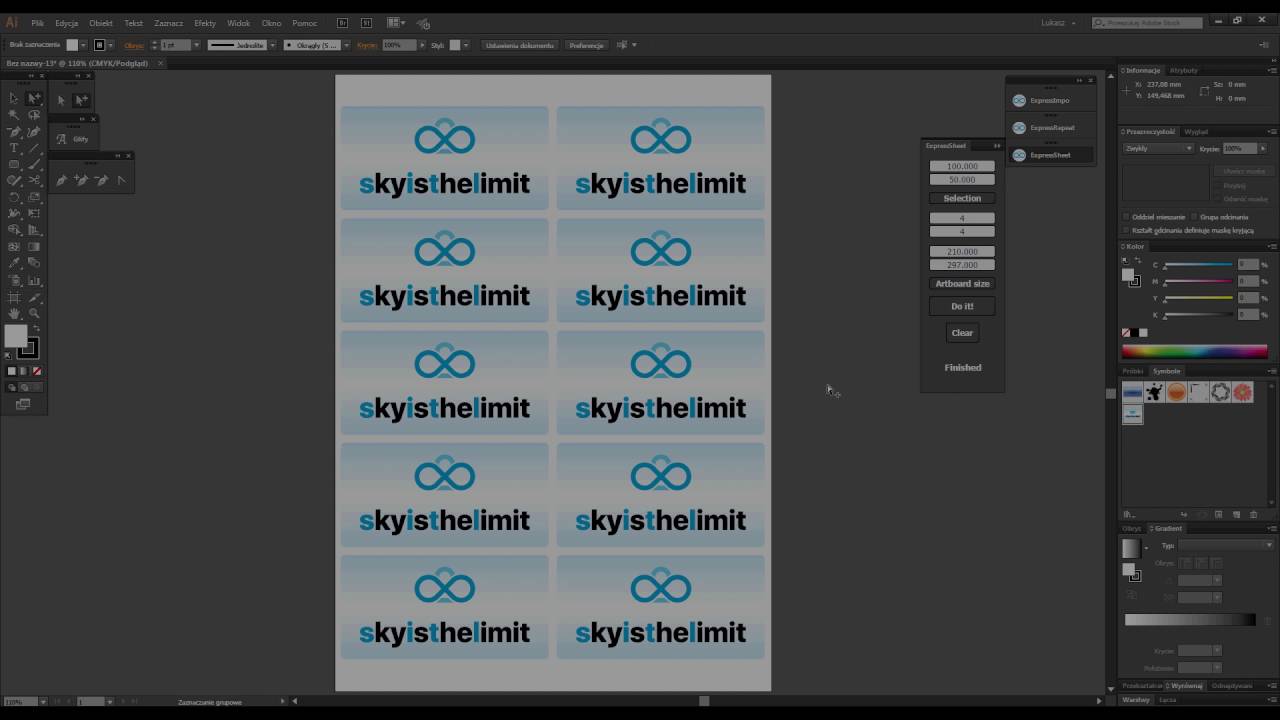
Task: Open the Edycja menu
Action: [x=67, y=22]
